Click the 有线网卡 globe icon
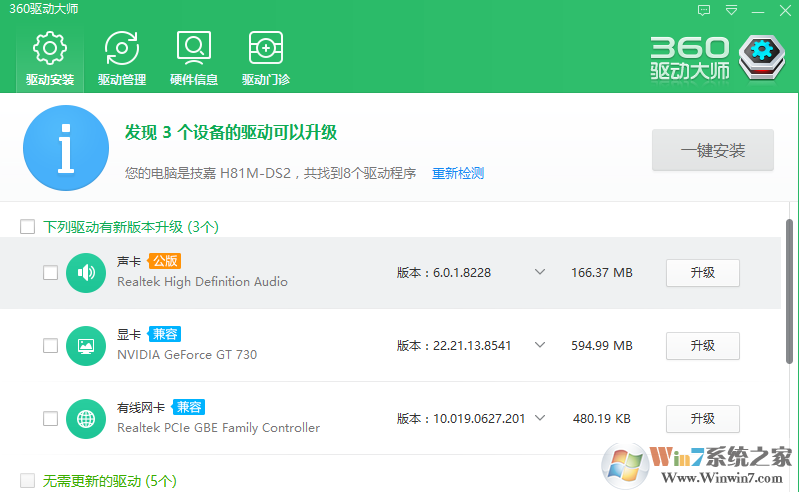Screen dimensions: 799x492 86,418
